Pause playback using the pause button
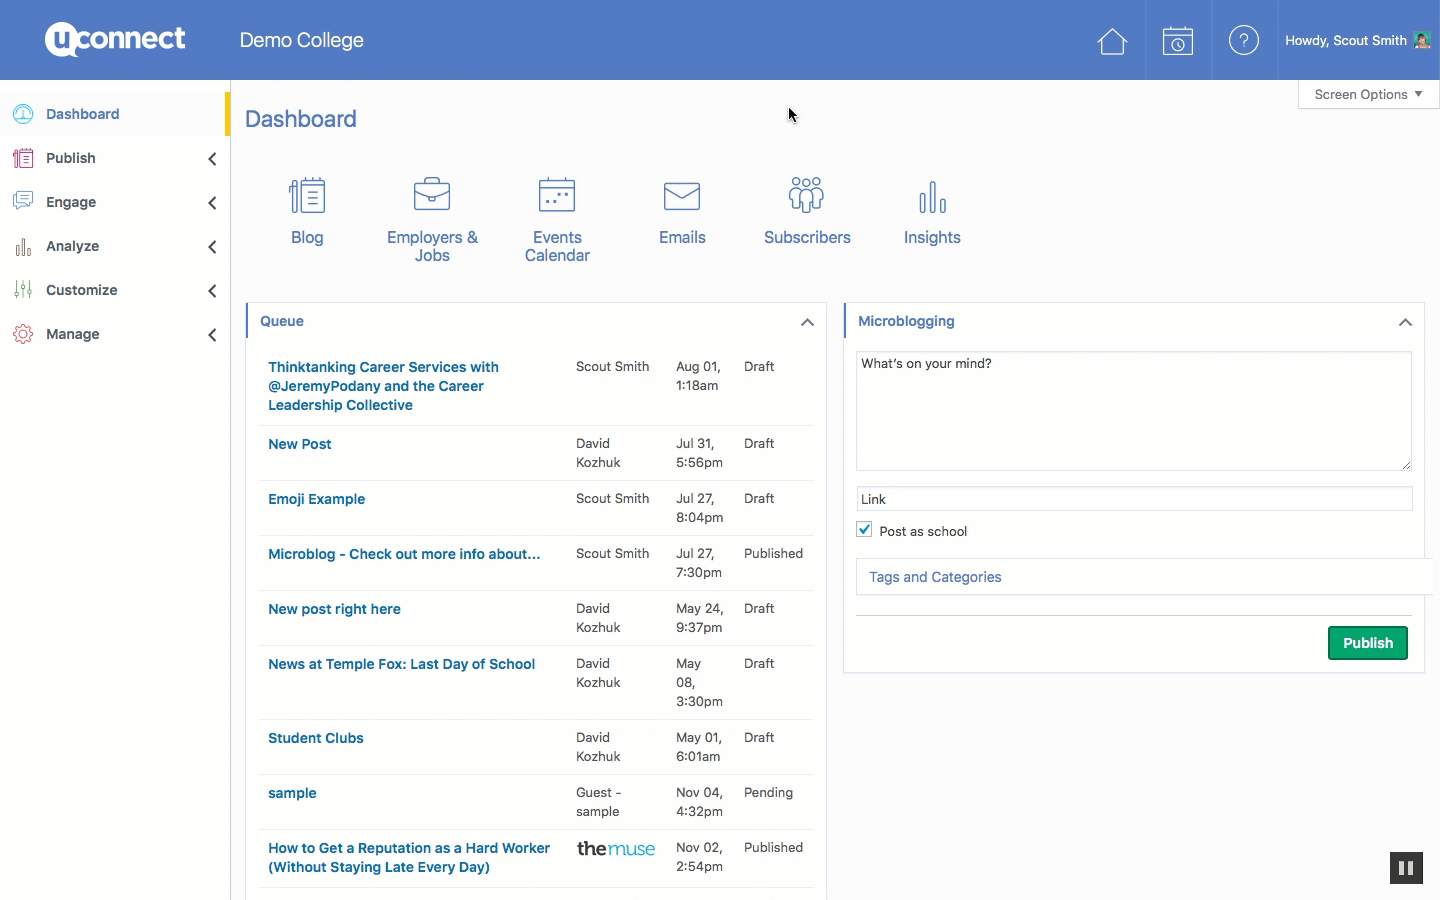The height and width of the screenshot is (900, 1440). point(1406,868)
